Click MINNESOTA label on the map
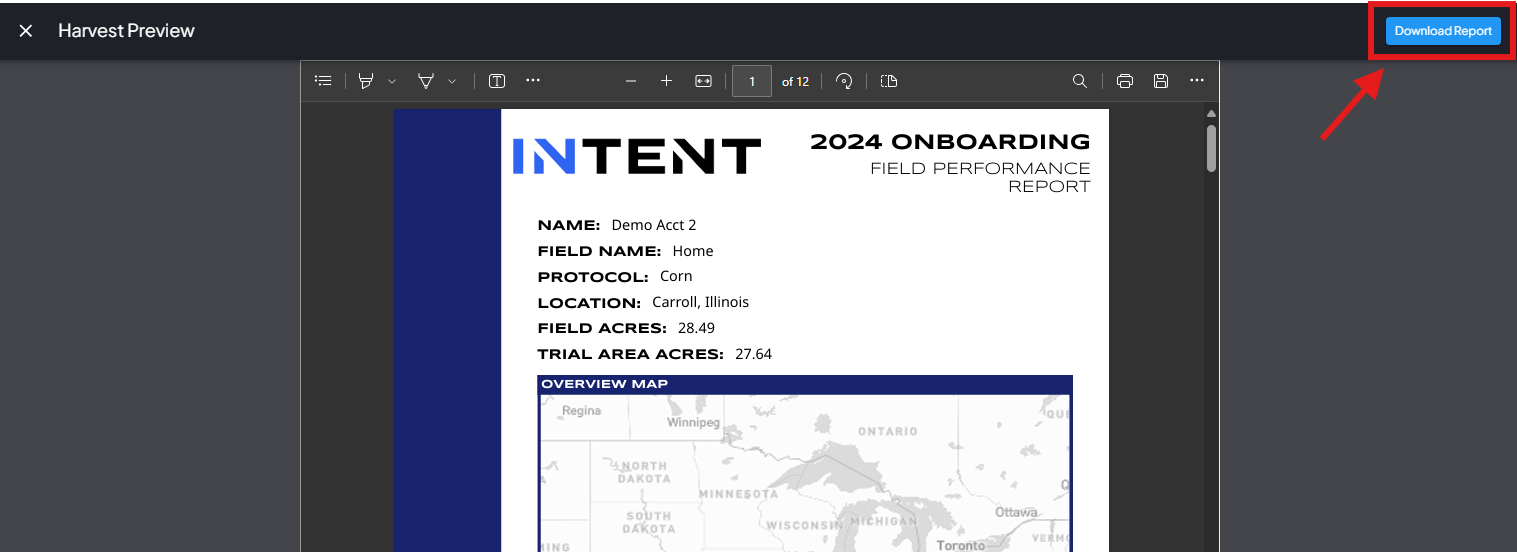Screen dimensions: 1517x552 [739, 494]
